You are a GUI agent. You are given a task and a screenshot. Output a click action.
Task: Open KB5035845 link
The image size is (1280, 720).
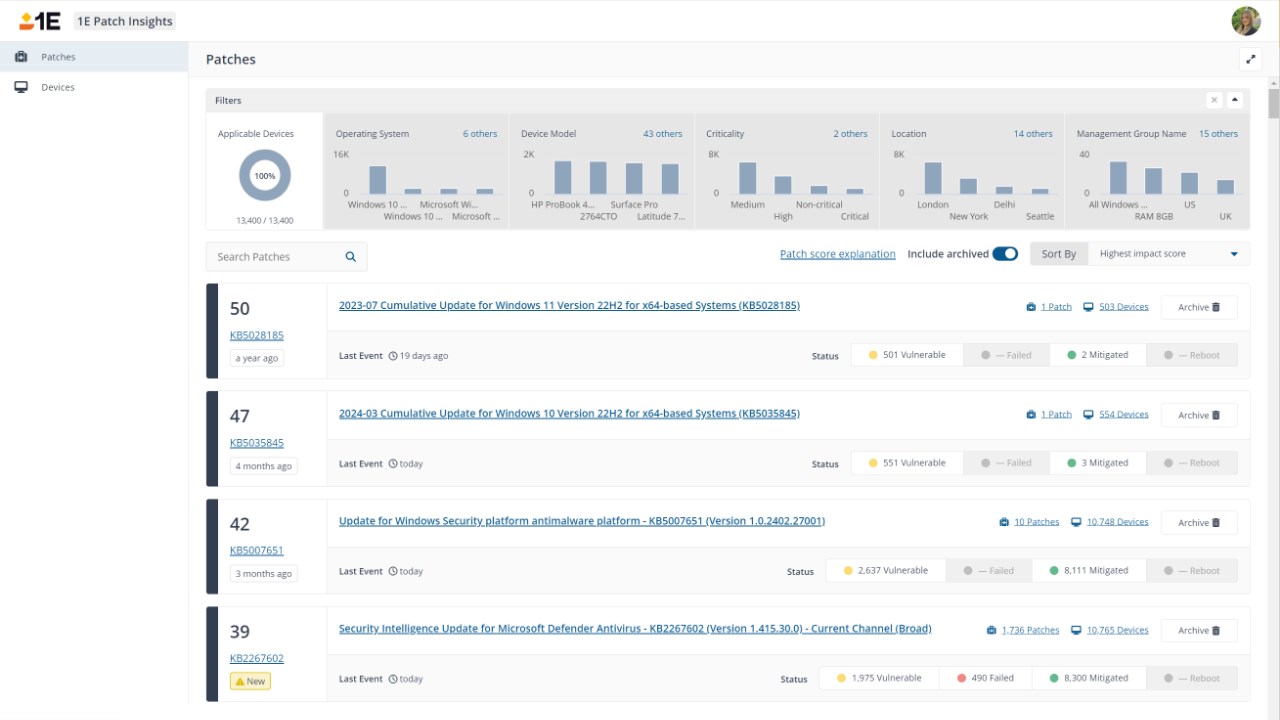pyautogui.click(x=257, y=443)
